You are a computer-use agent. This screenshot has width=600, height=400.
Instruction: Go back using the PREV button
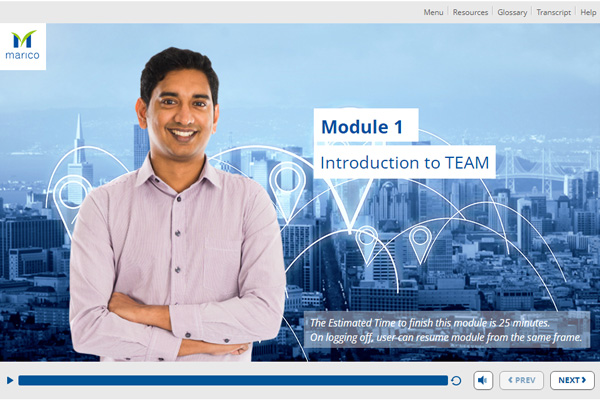[x=521, y=380]
